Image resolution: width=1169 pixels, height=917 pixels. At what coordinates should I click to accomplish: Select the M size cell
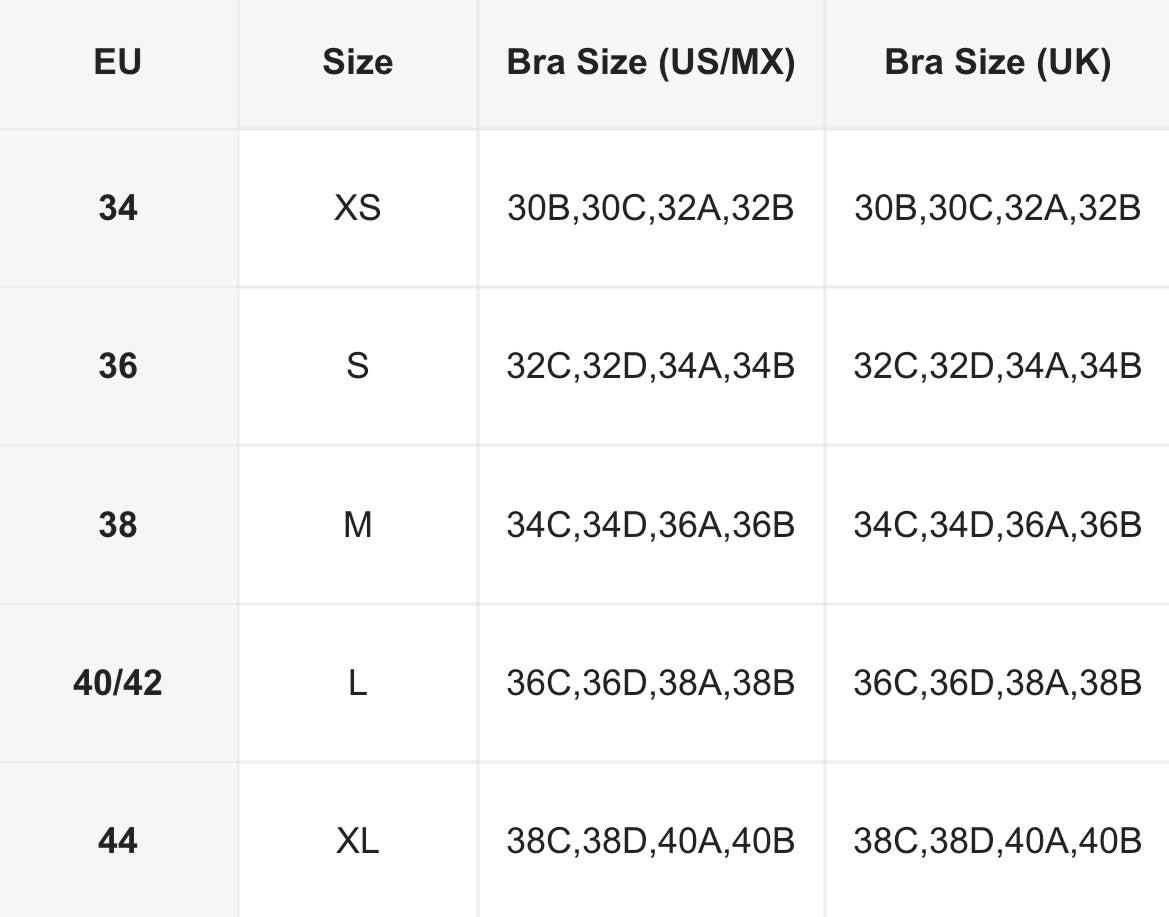[357, 524]
